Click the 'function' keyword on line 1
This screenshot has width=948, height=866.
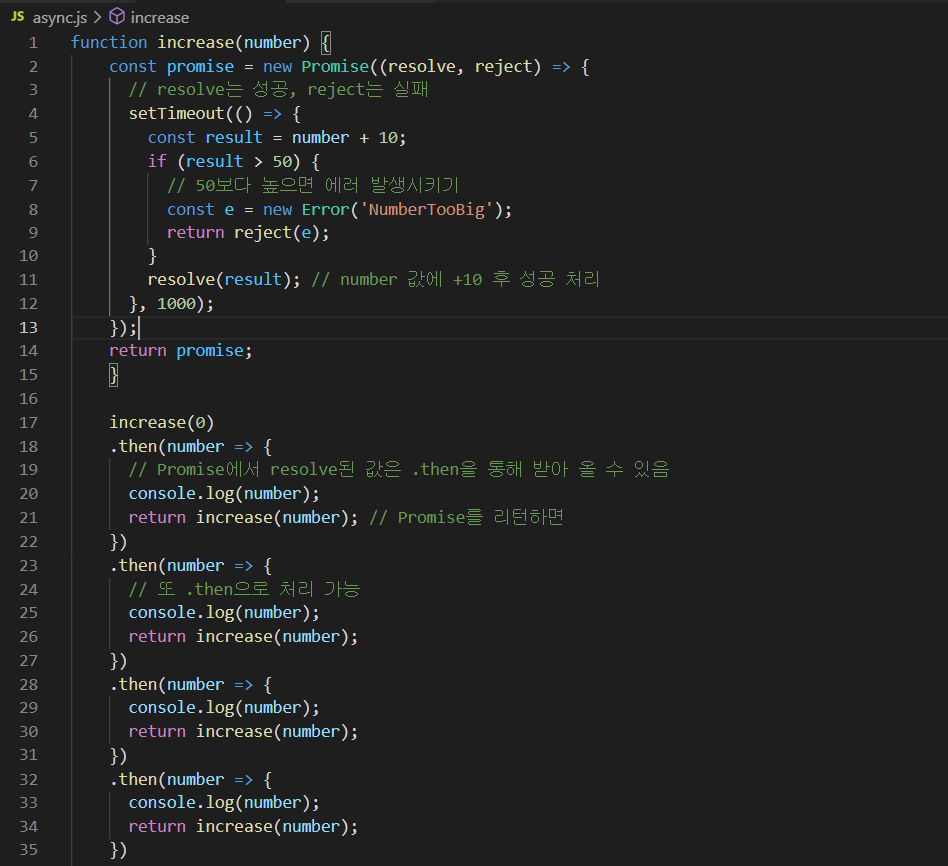109,42
